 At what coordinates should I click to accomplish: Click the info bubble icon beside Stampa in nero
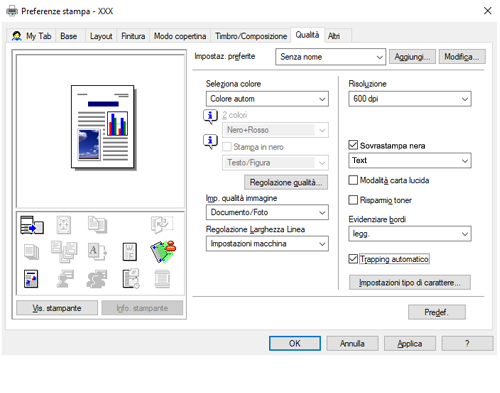(210, 142)
